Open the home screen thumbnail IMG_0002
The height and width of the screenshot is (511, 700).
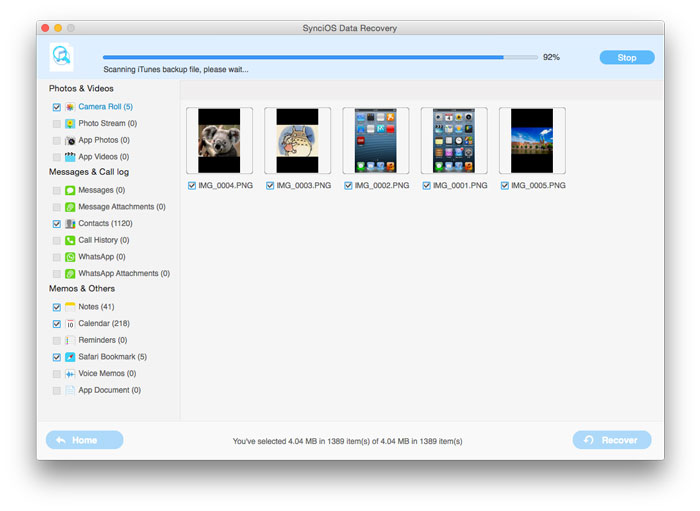(x=375, y=141)
